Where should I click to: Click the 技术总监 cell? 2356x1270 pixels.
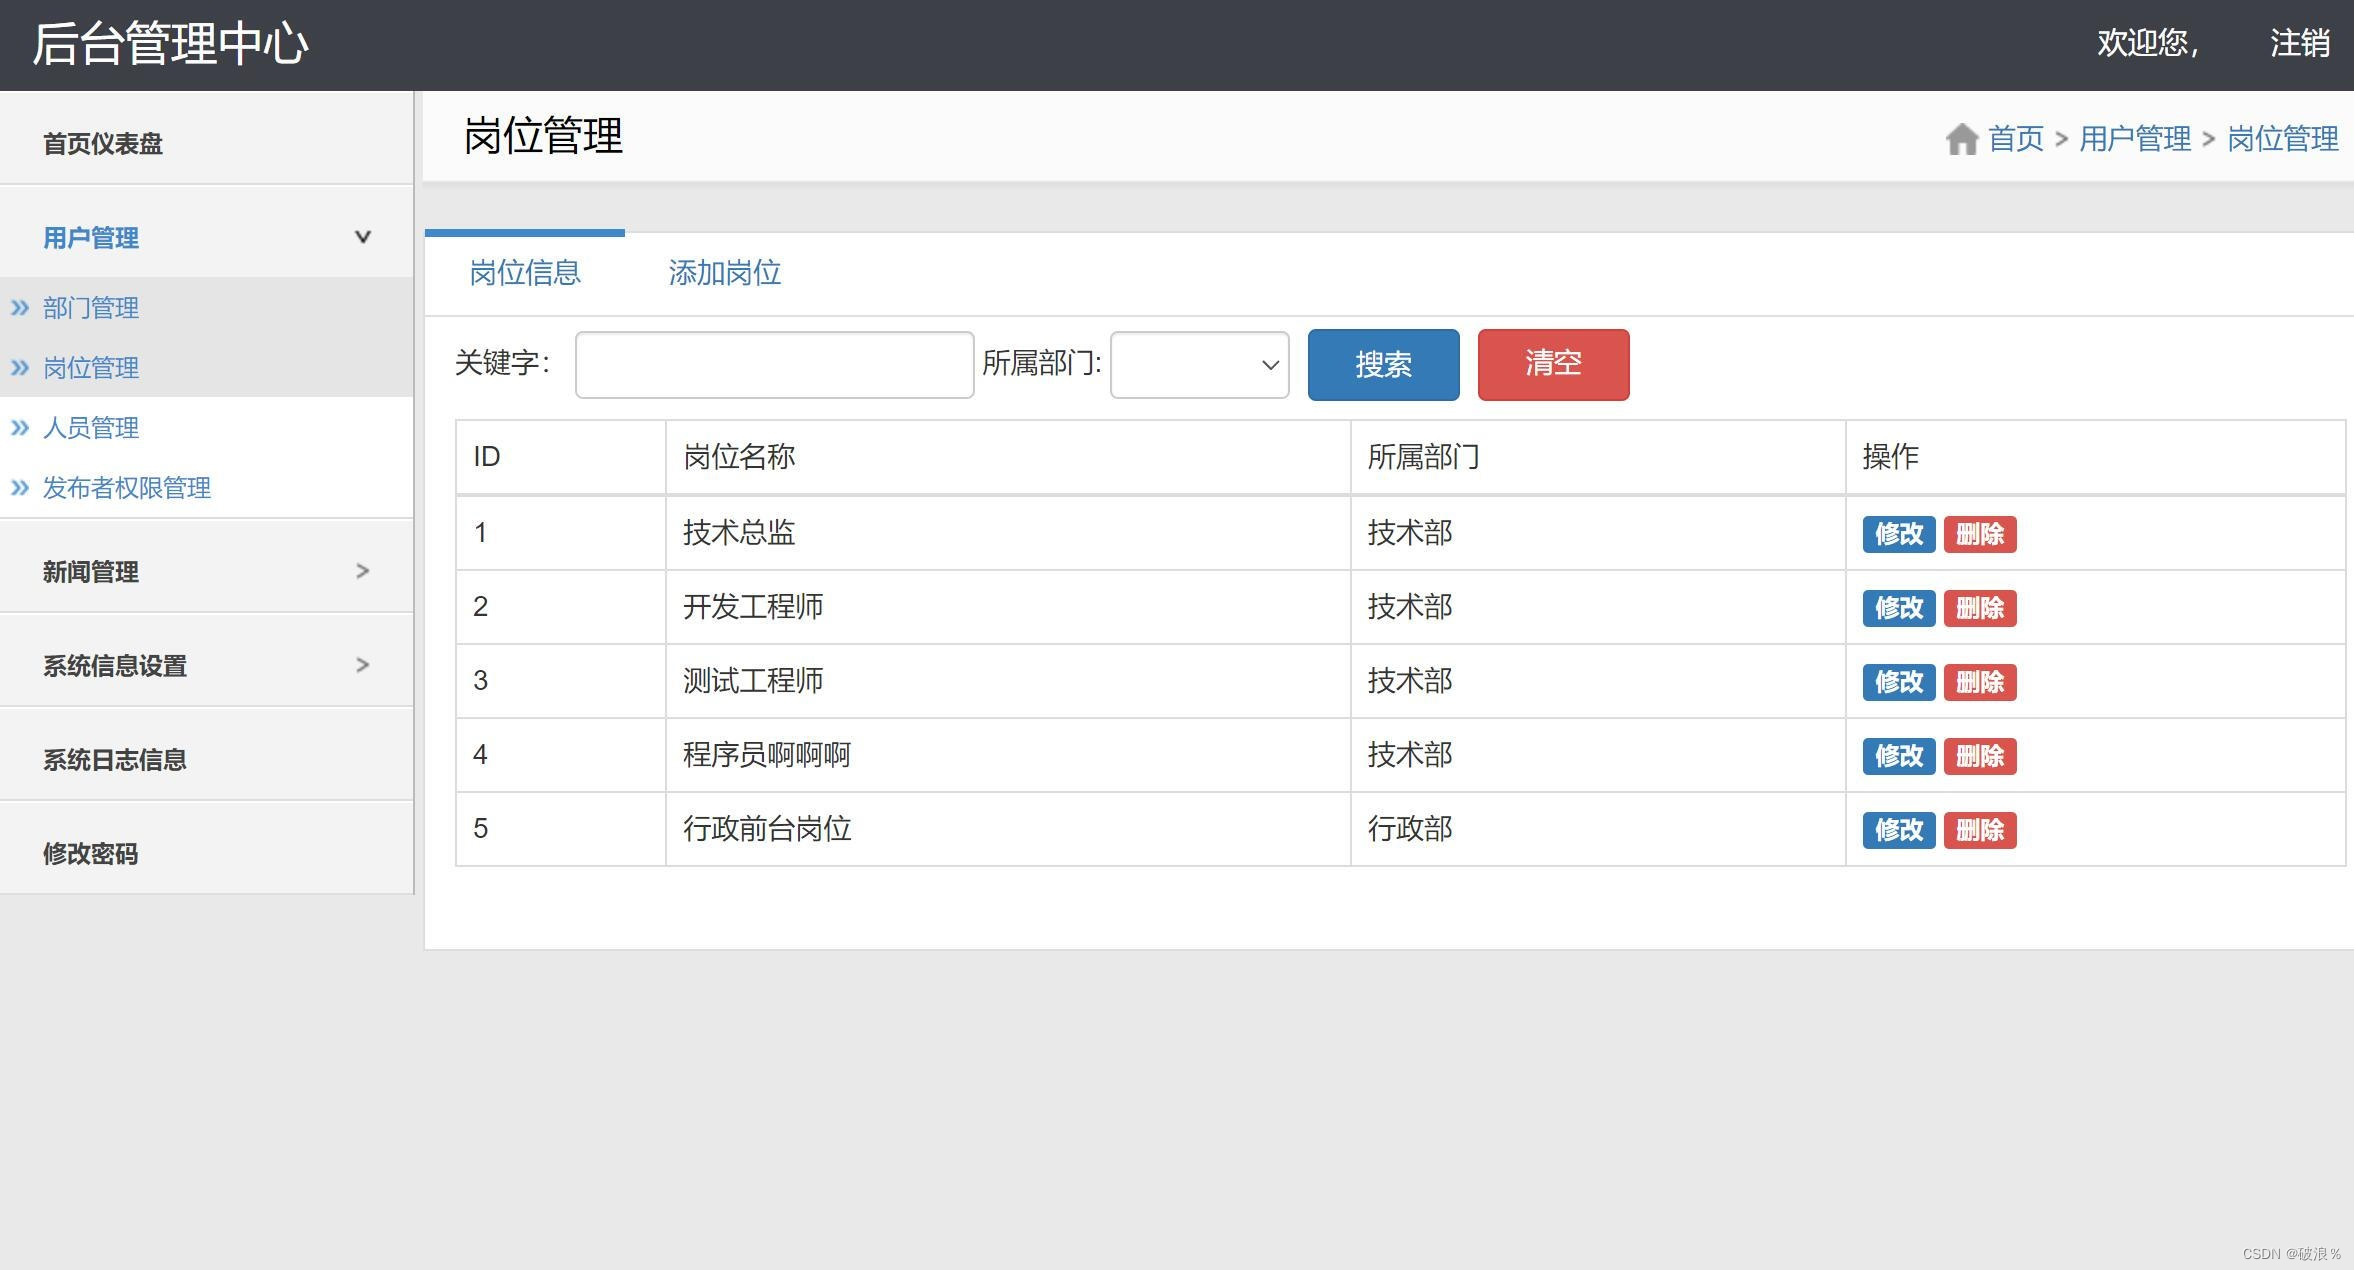(x=1008, y=533)
